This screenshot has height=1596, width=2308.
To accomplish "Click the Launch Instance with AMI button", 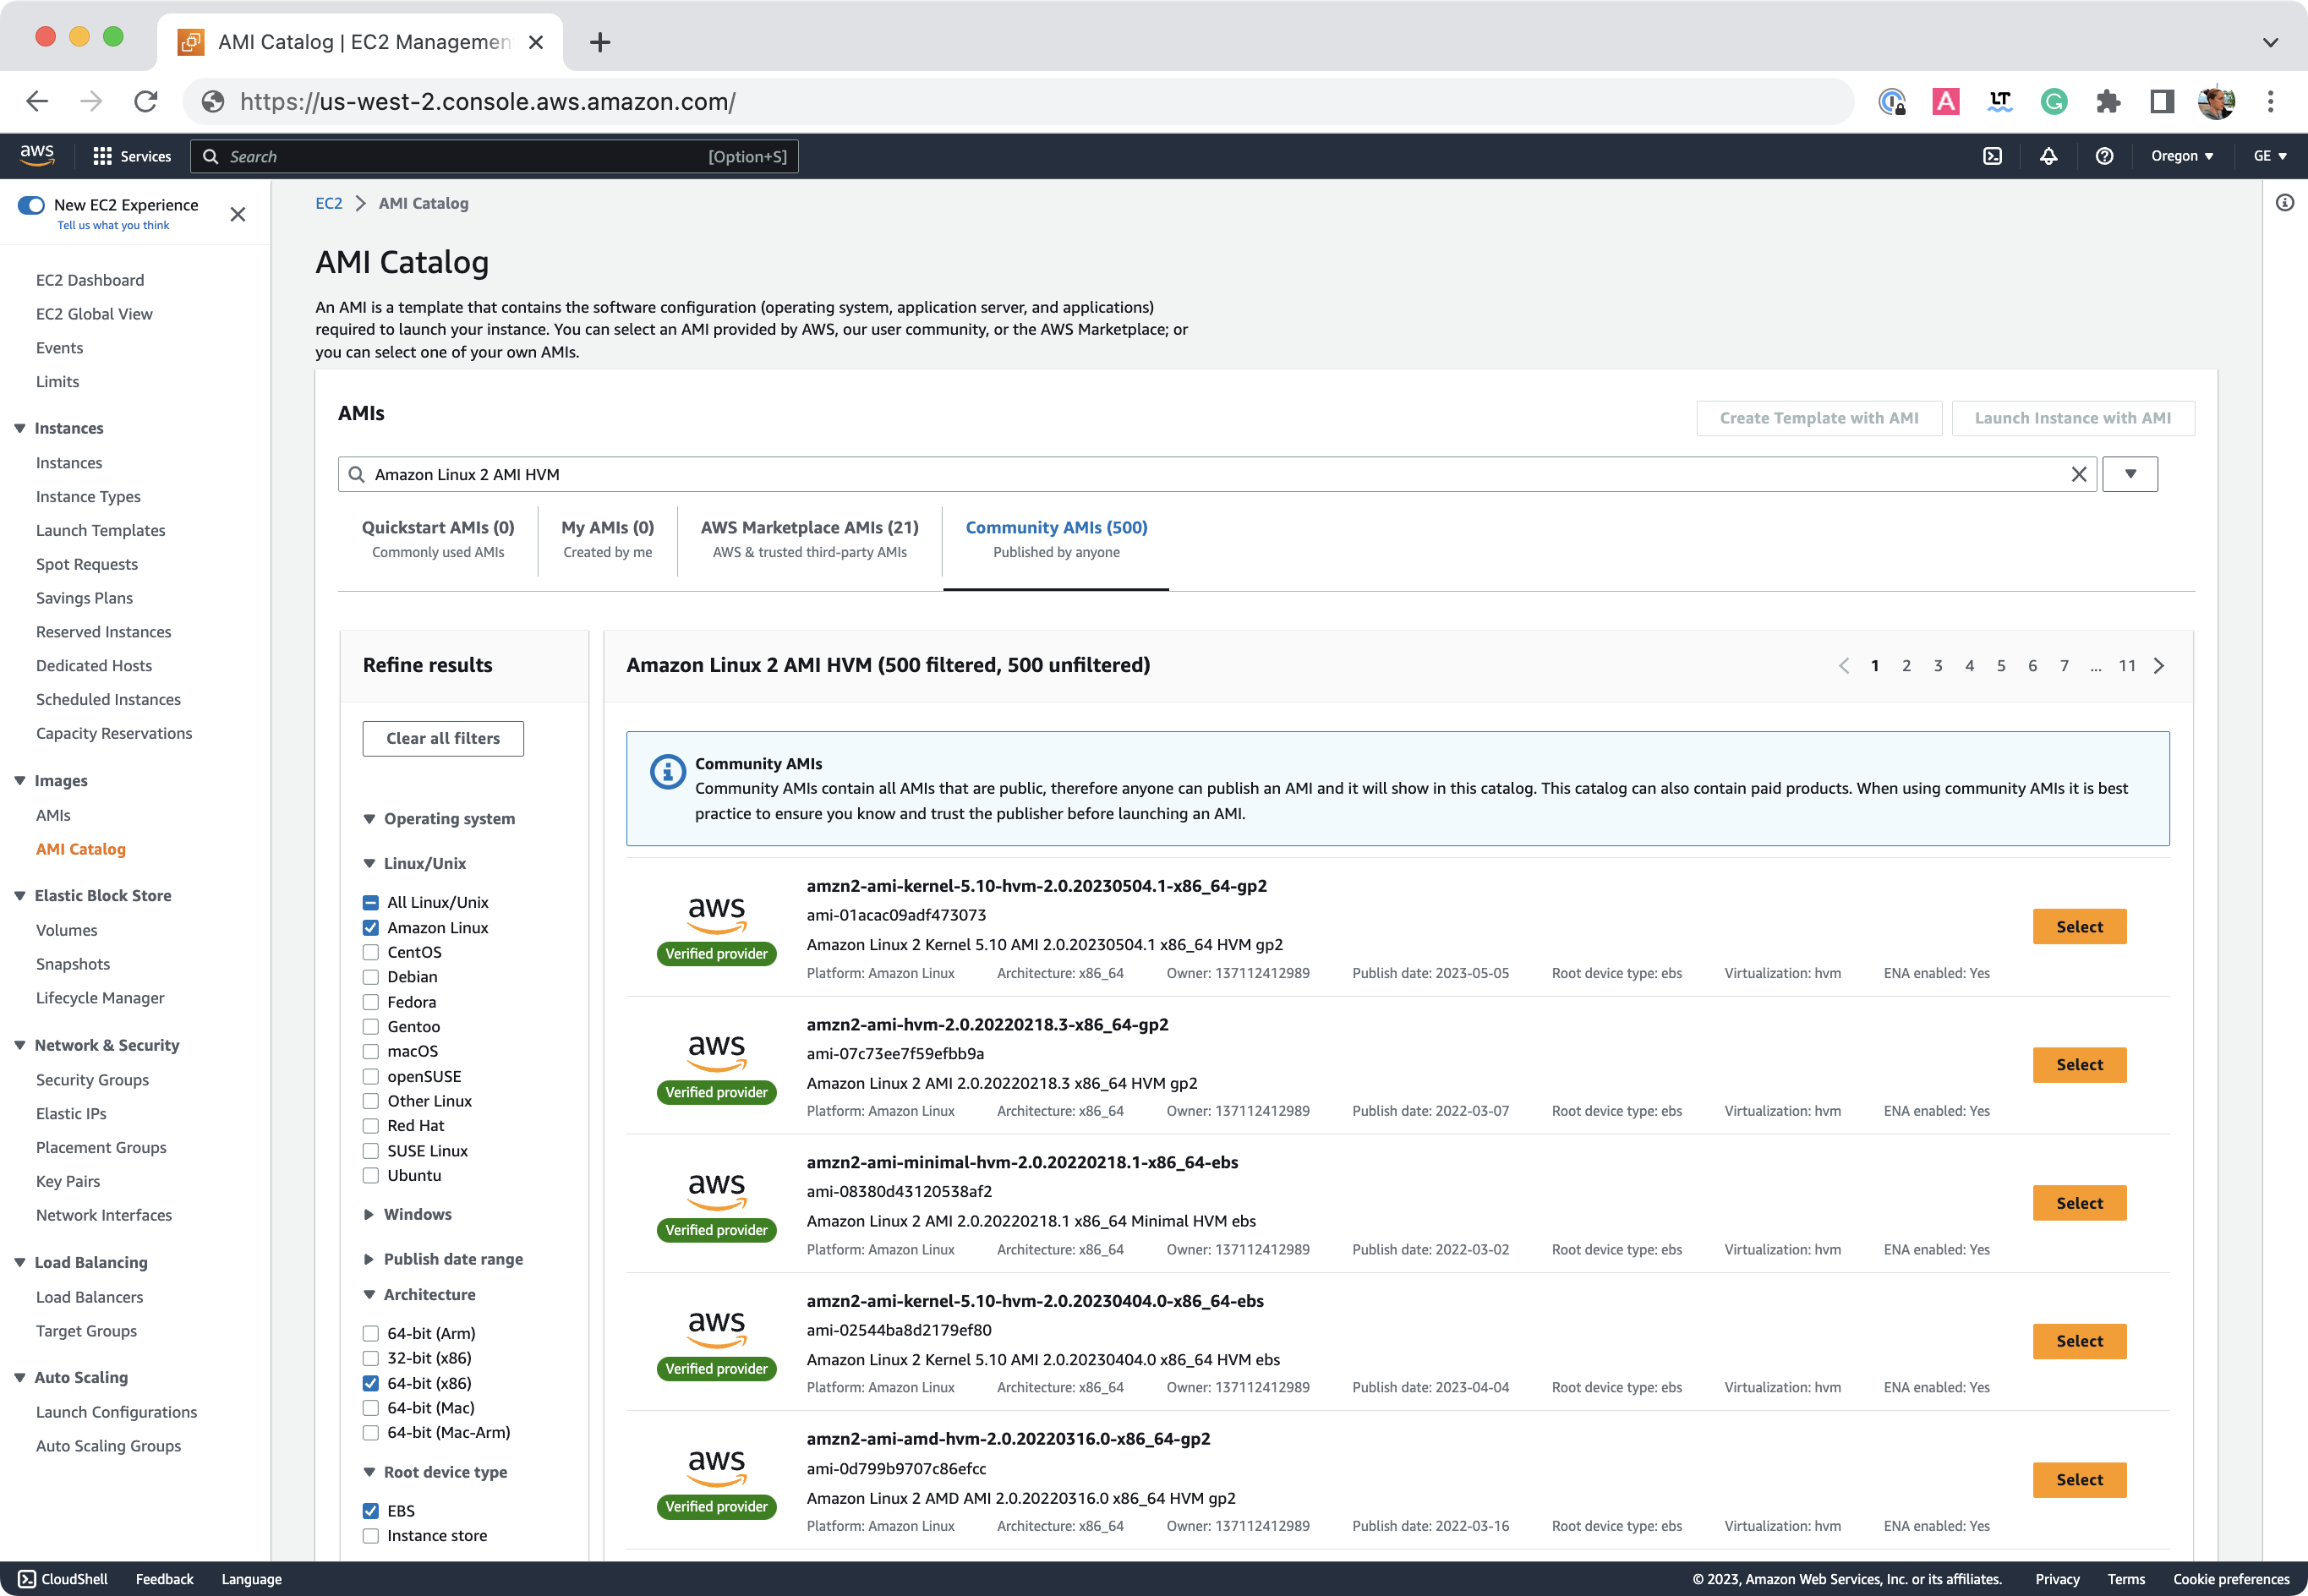I will click(2073, 418).
